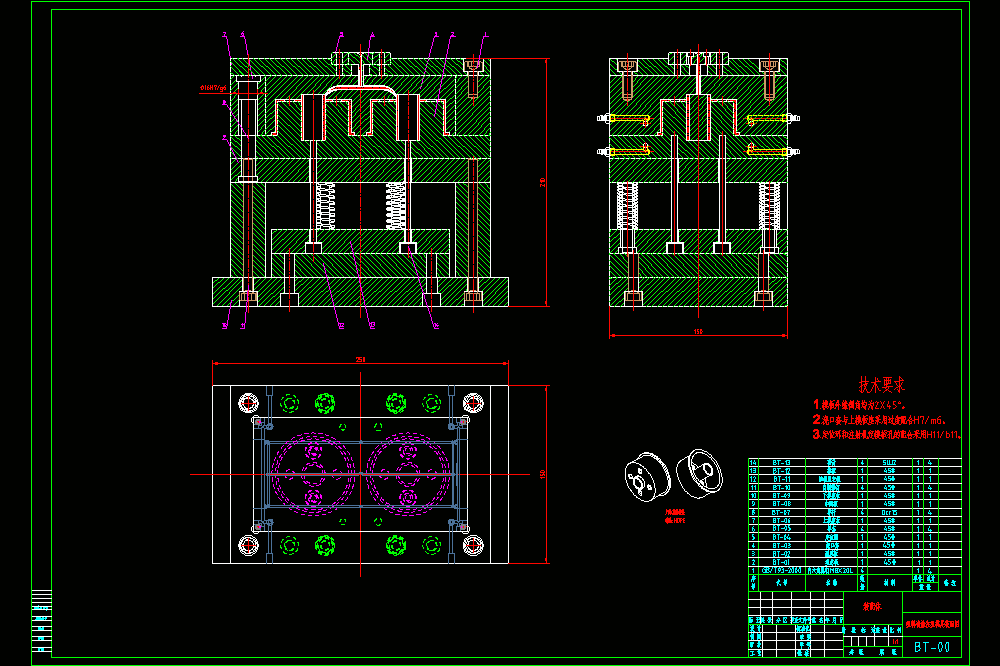Click the BT-05 cell in parts list
The image size is (1000, 666).
click(x=782, y=529)
